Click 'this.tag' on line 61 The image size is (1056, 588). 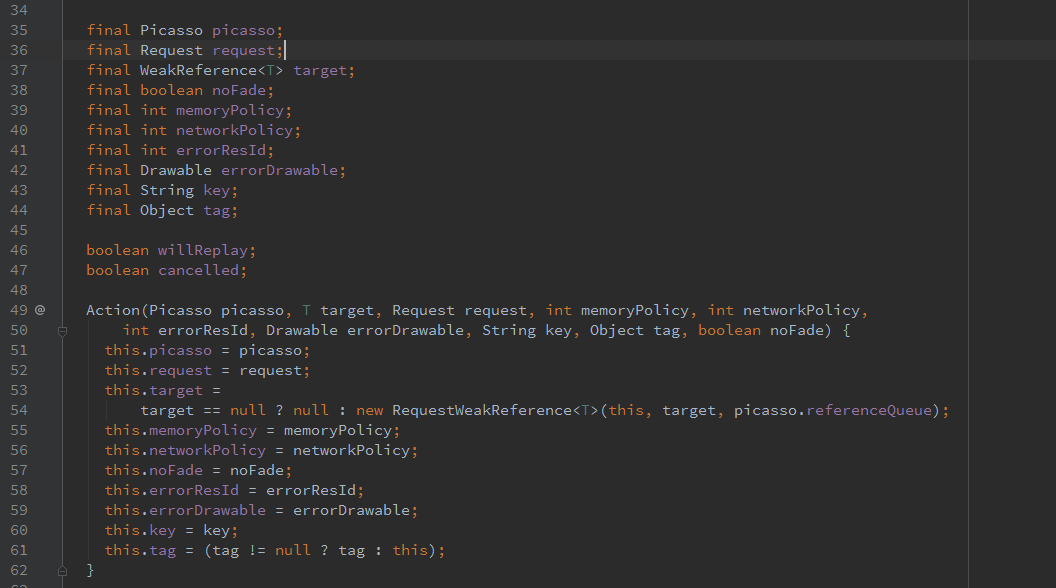tap(140, 550)
